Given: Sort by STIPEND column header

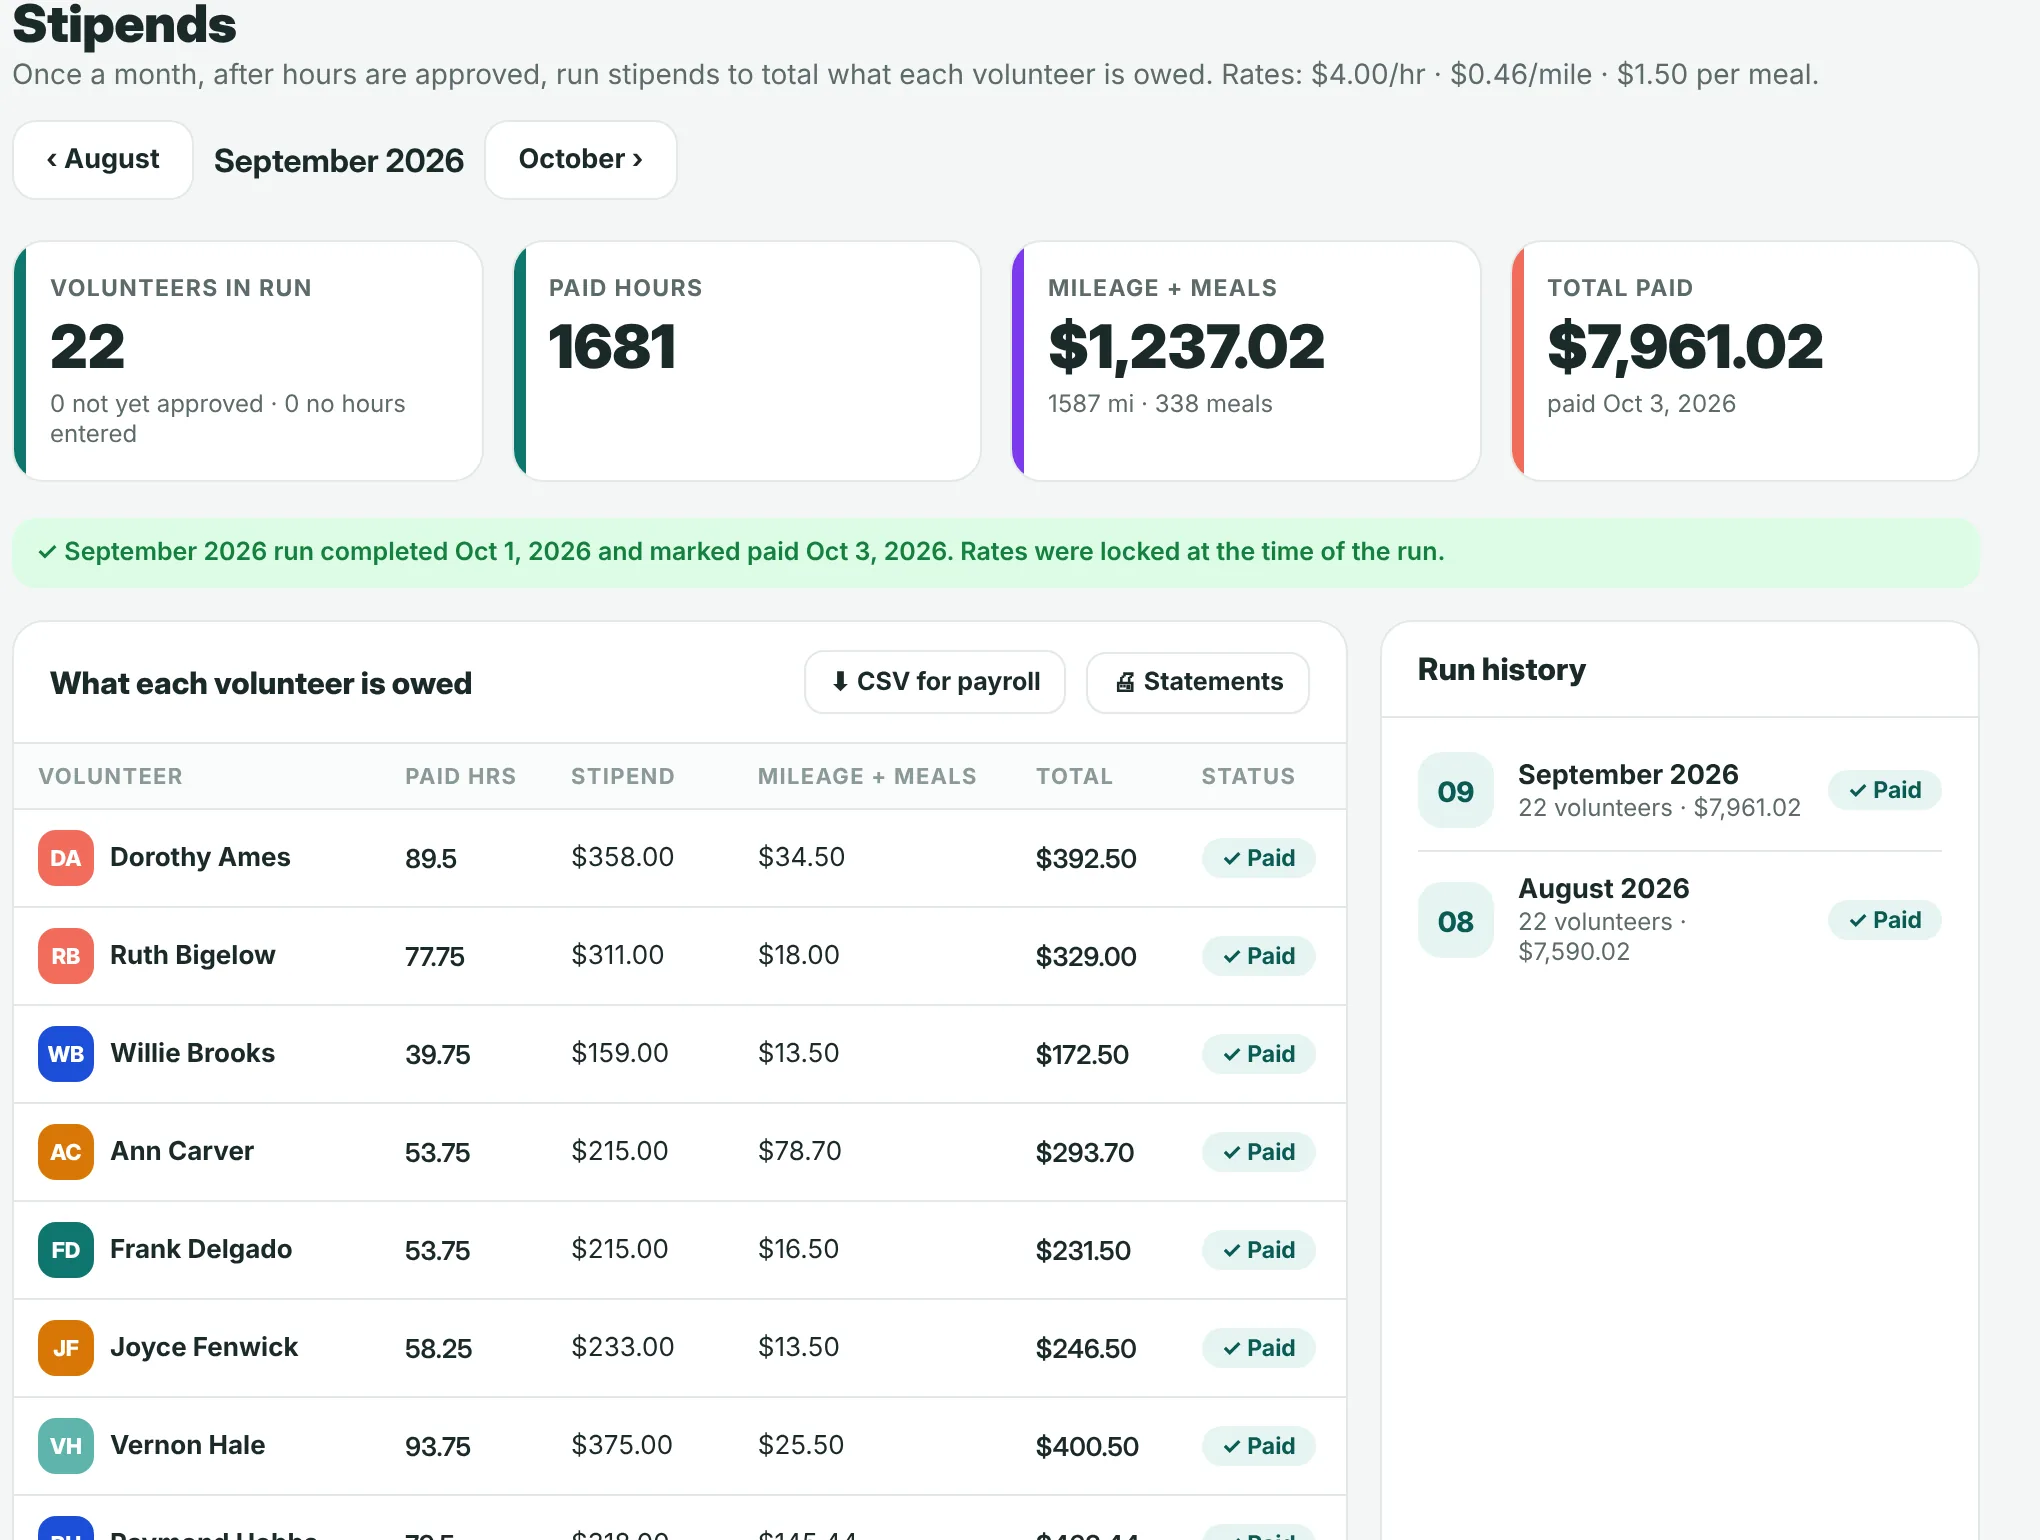Looking at the screenshot, I should point(622,776).
